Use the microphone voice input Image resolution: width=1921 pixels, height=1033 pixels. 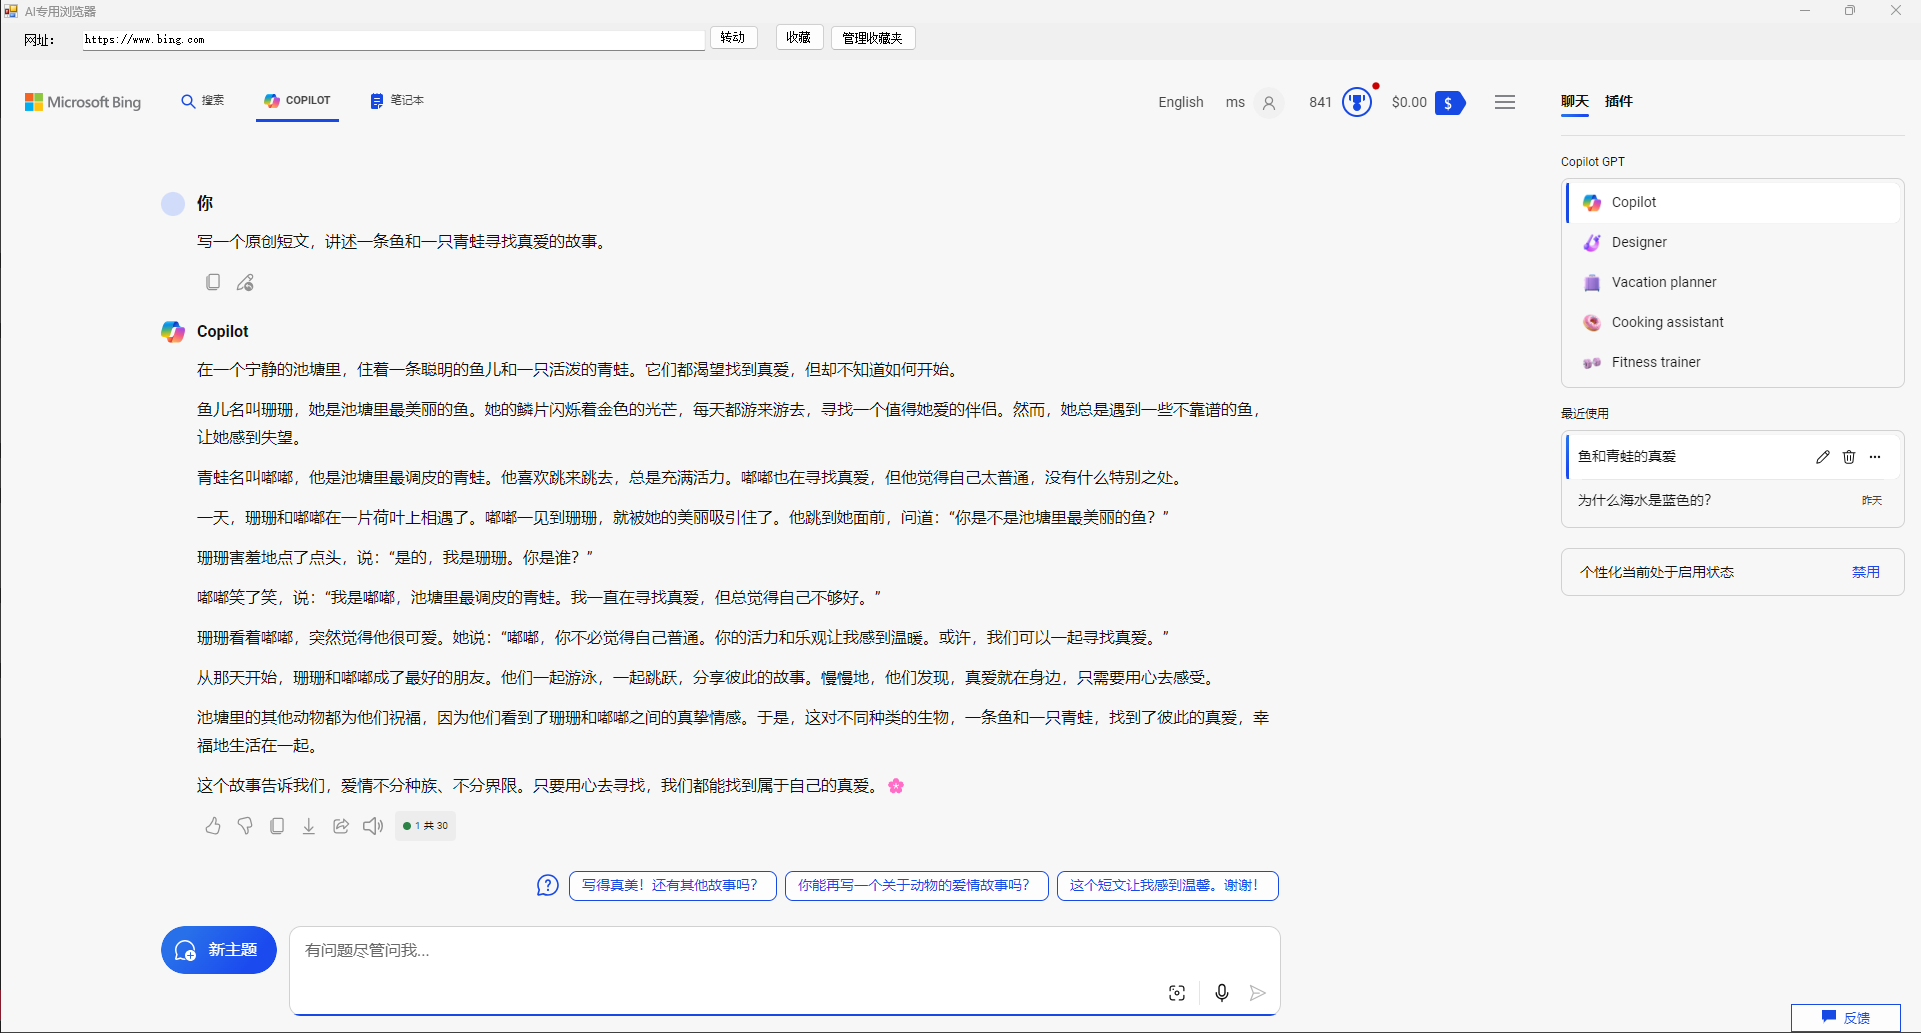1222,993
